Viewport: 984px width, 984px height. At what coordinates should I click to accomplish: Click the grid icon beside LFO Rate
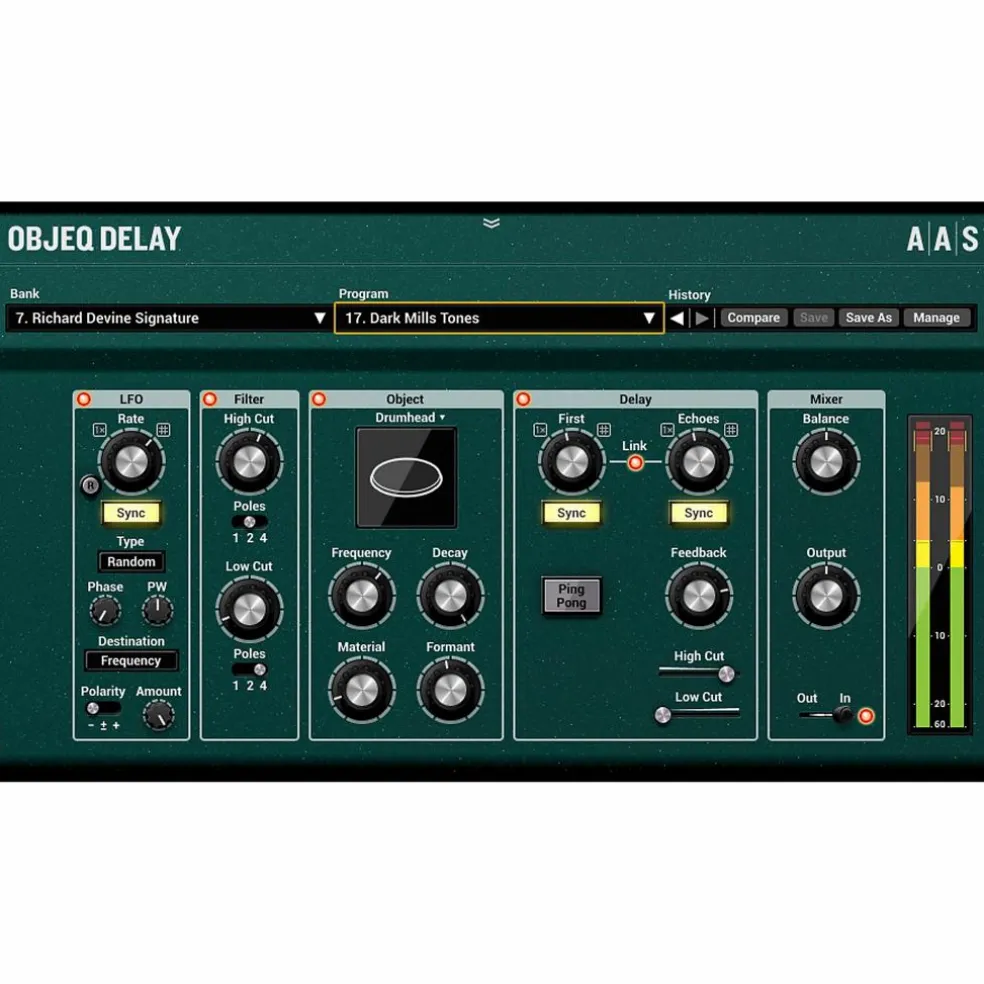[163, 430]
